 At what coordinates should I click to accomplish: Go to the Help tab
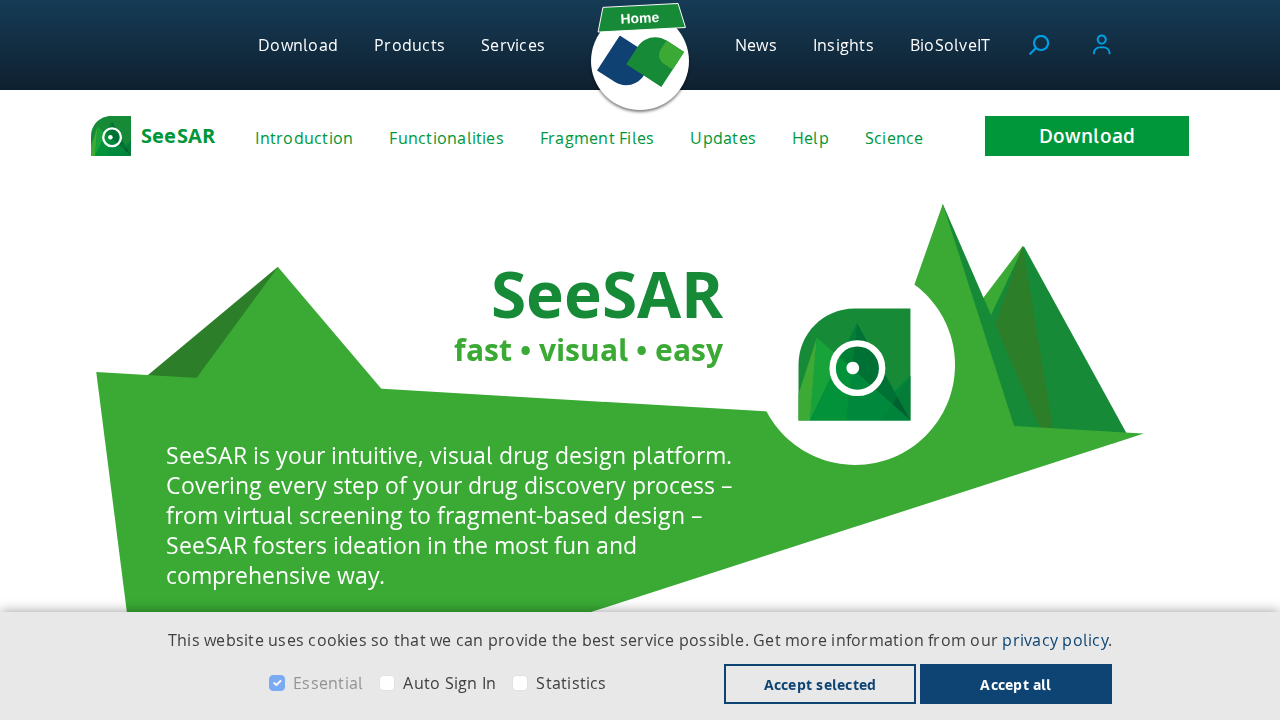pos(810,138)
